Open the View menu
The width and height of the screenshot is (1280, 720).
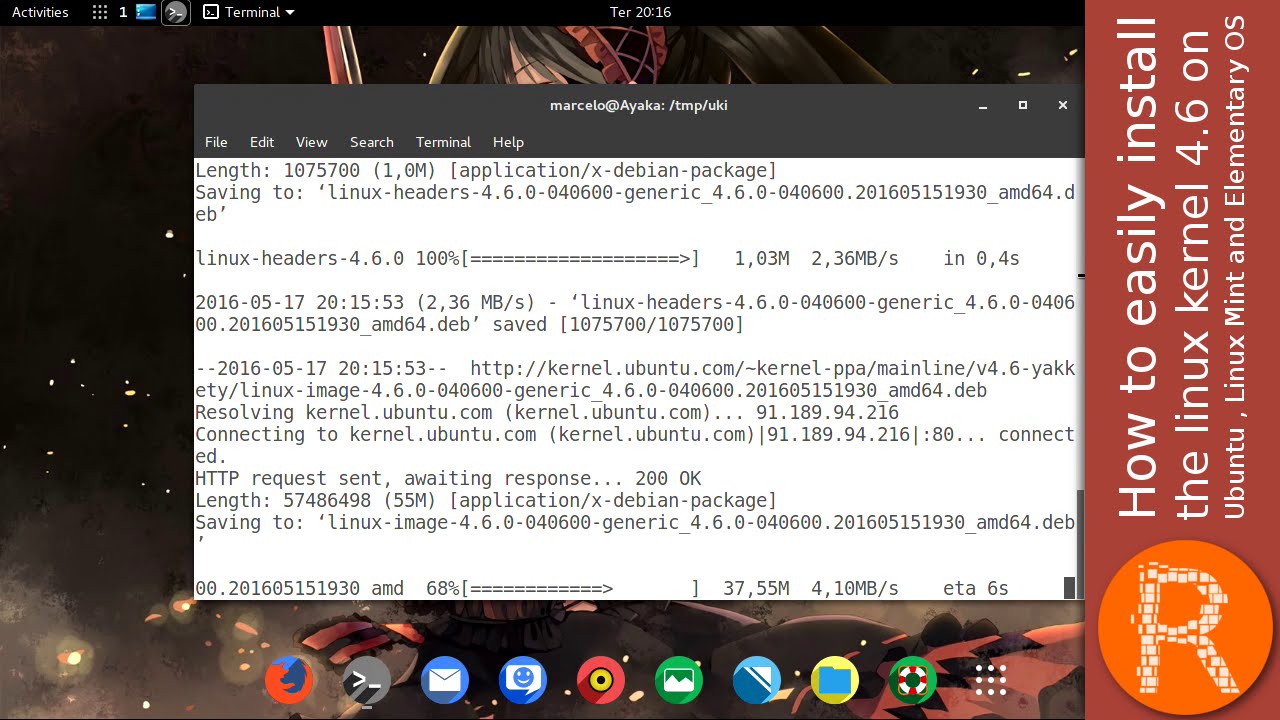[x=311, y=142]
